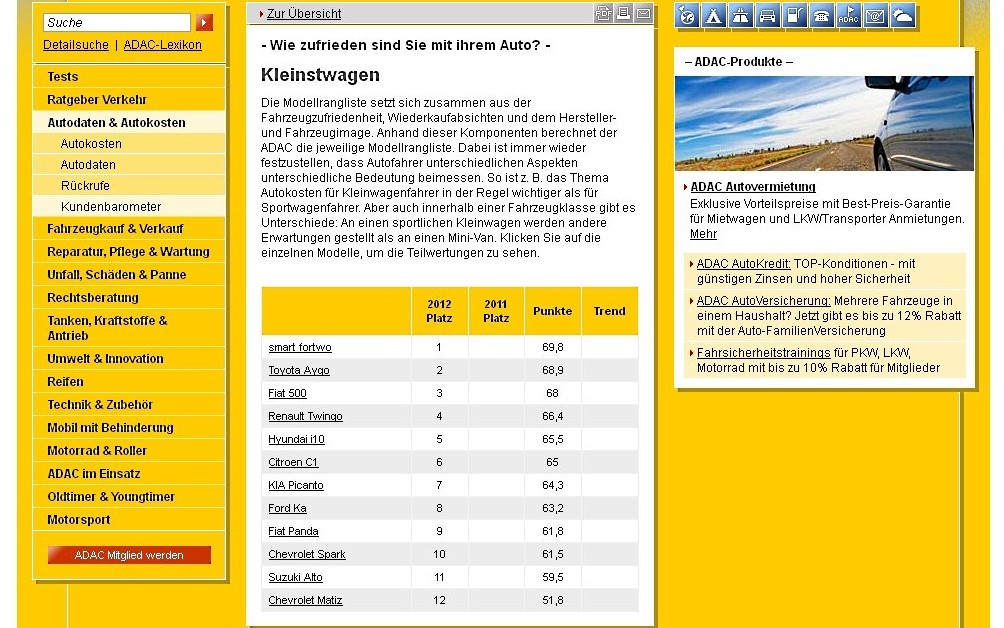Open the fuel pump icon

(795, 15)
